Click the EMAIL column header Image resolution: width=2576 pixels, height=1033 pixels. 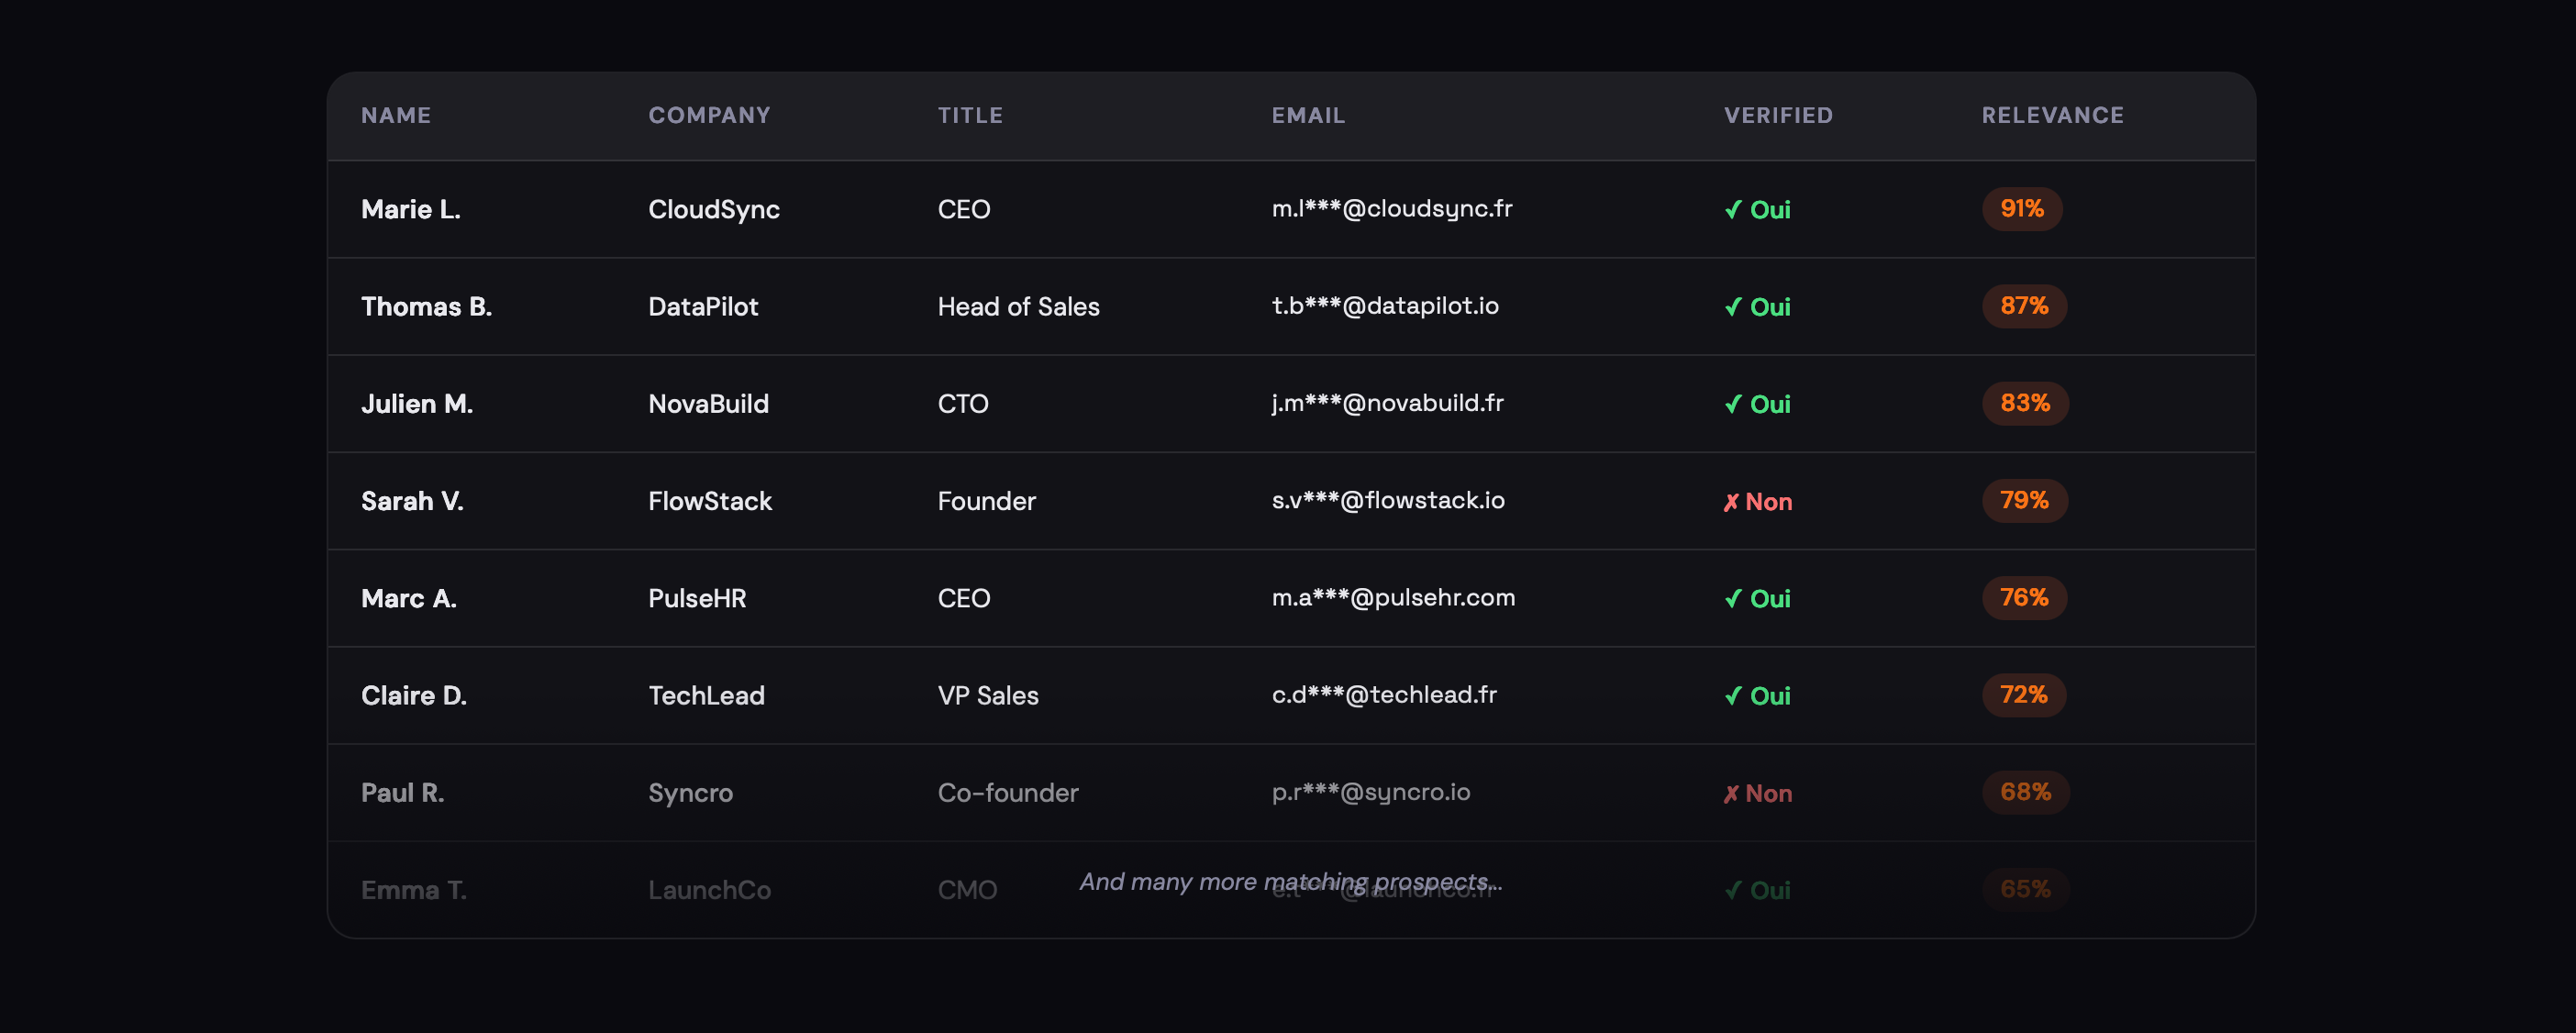(1308, 115)
